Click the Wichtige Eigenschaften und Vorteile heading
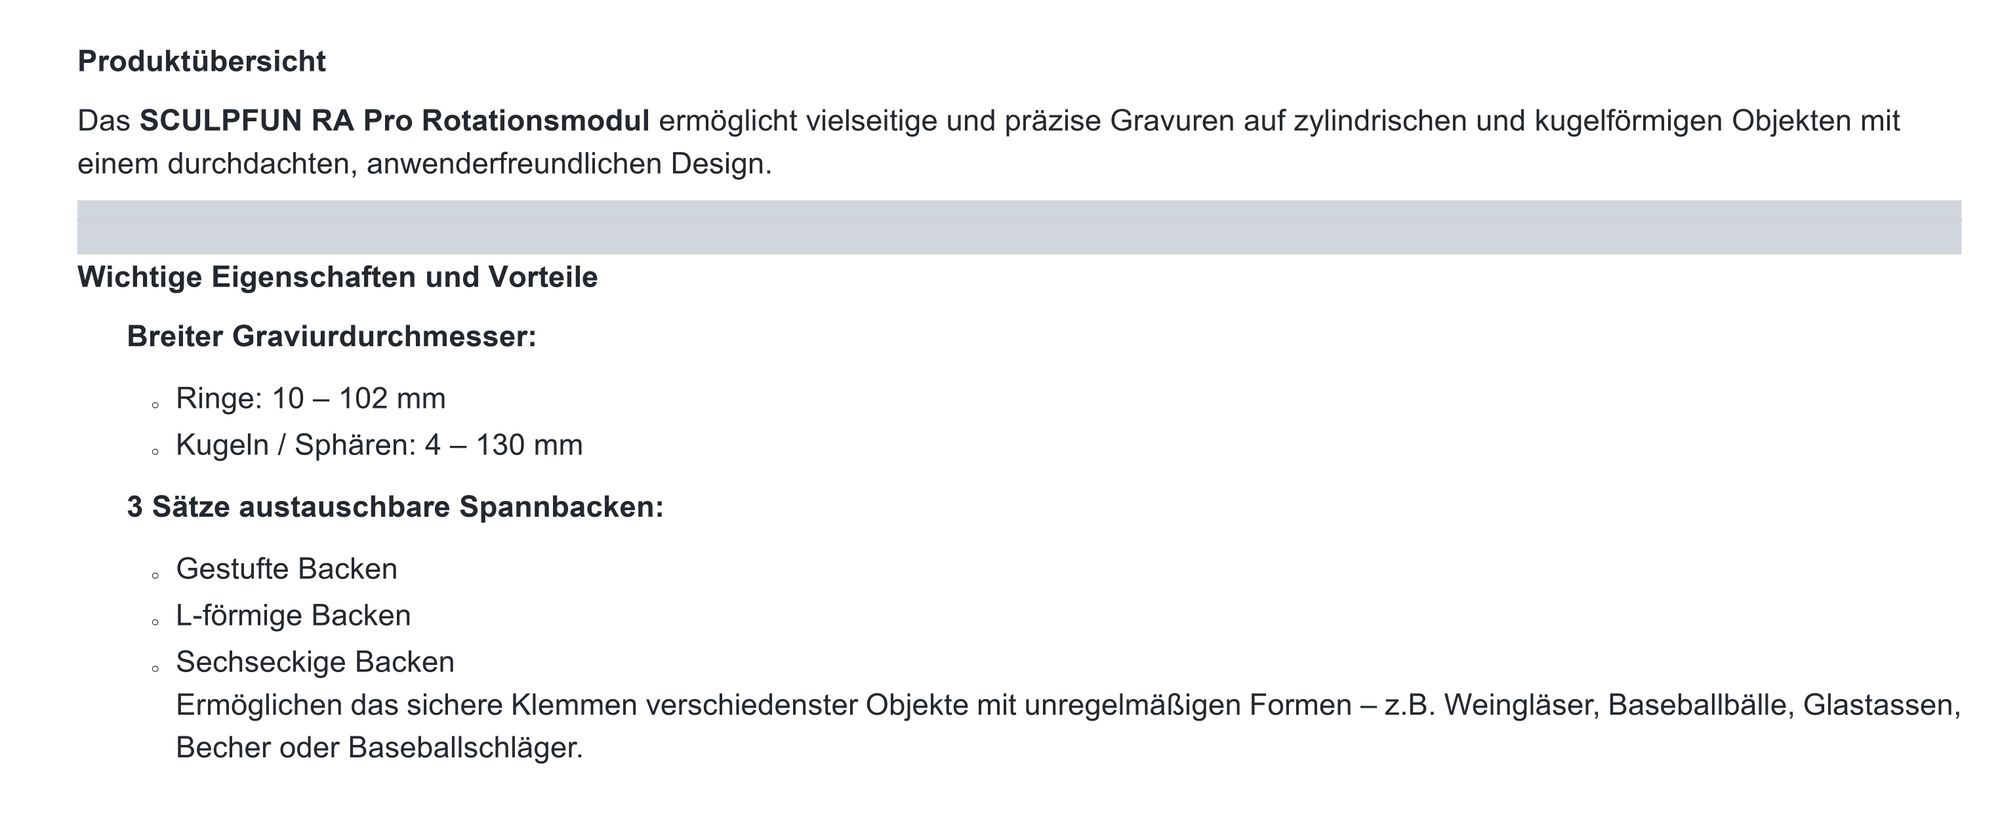The image size is (2000, 819). 338,277
